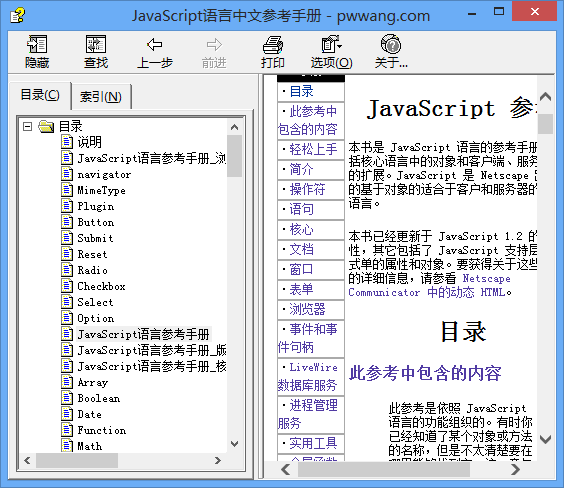Open the Function topic

pyautogui.click(x=102, y=430)
